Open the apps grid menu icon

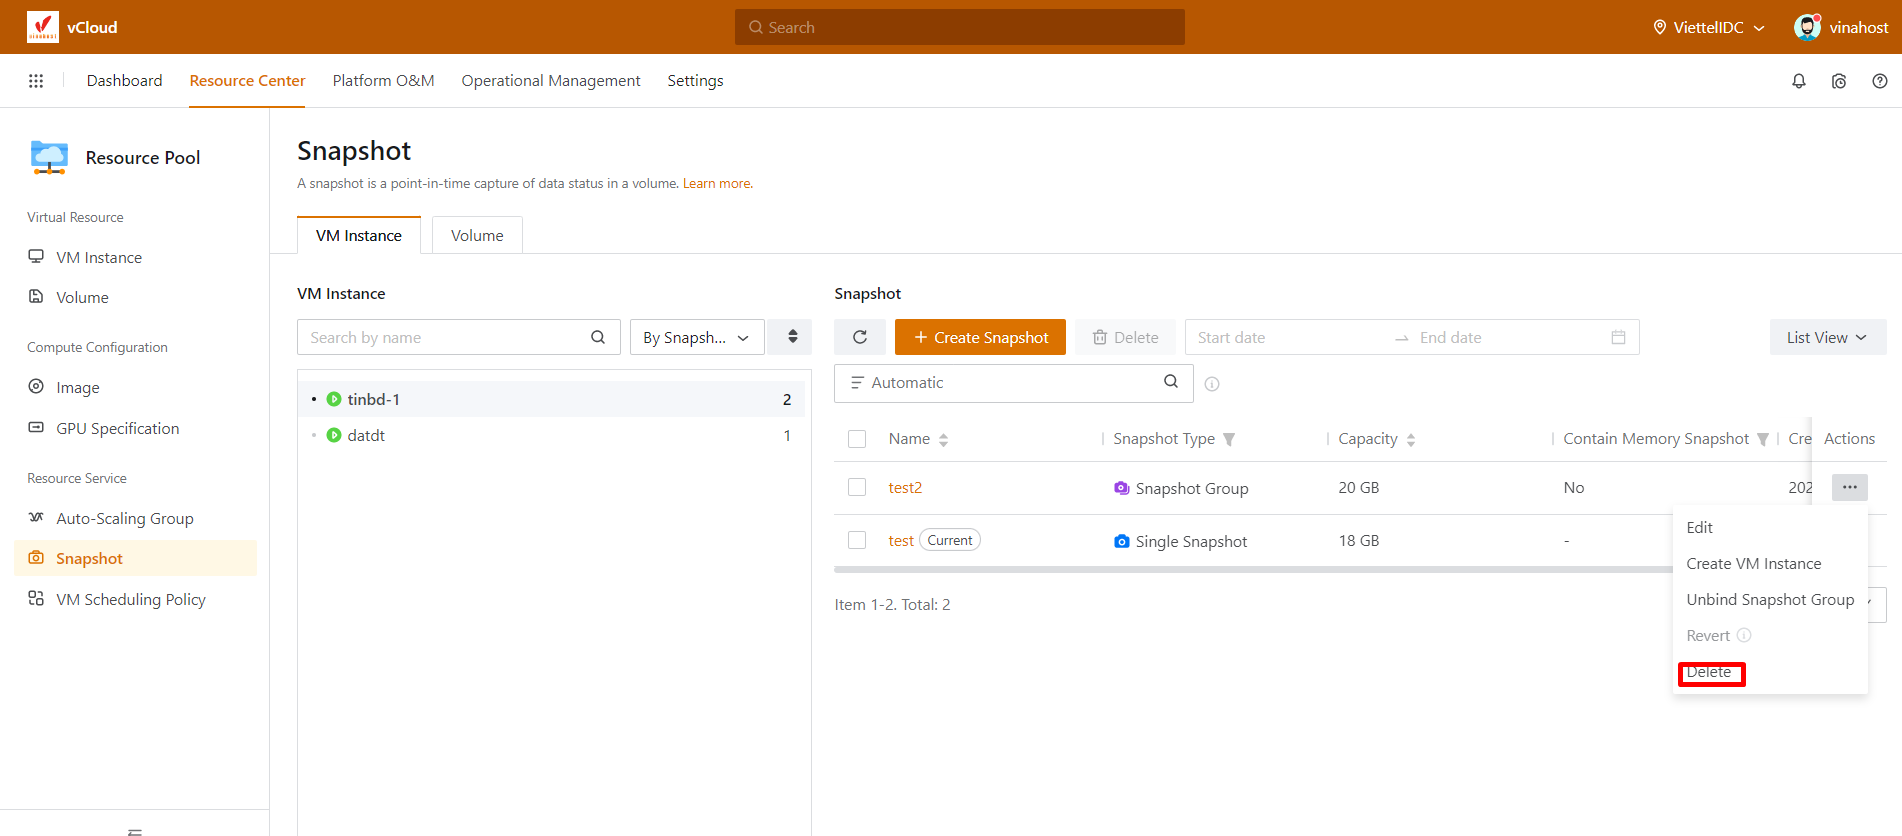[36, 81]
